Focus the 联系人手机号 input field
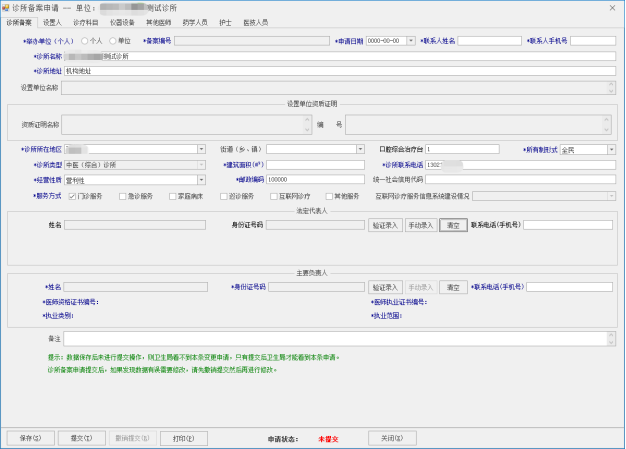 (x=593, y=41)
